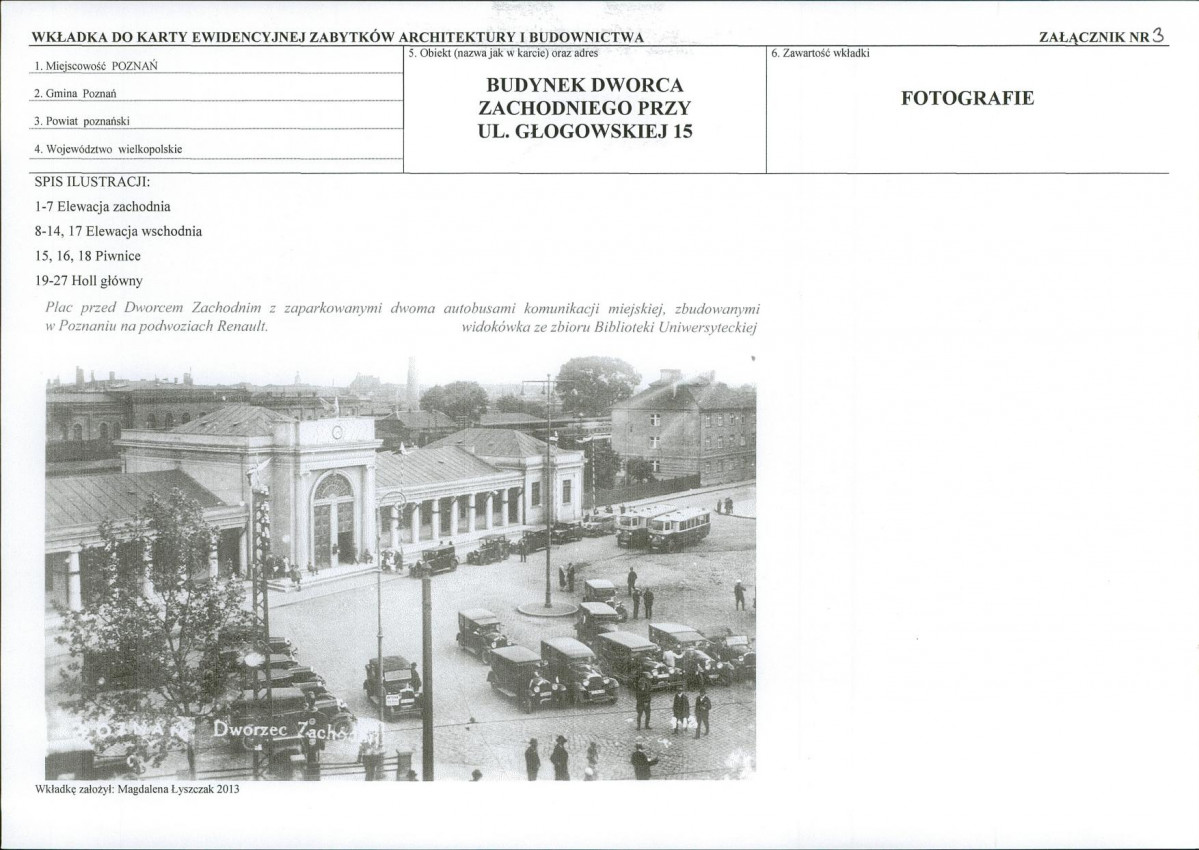Click the Województwo wielkopolskie field
The width and height of the screenshot is (1199, 850).
tap(216, 149)
